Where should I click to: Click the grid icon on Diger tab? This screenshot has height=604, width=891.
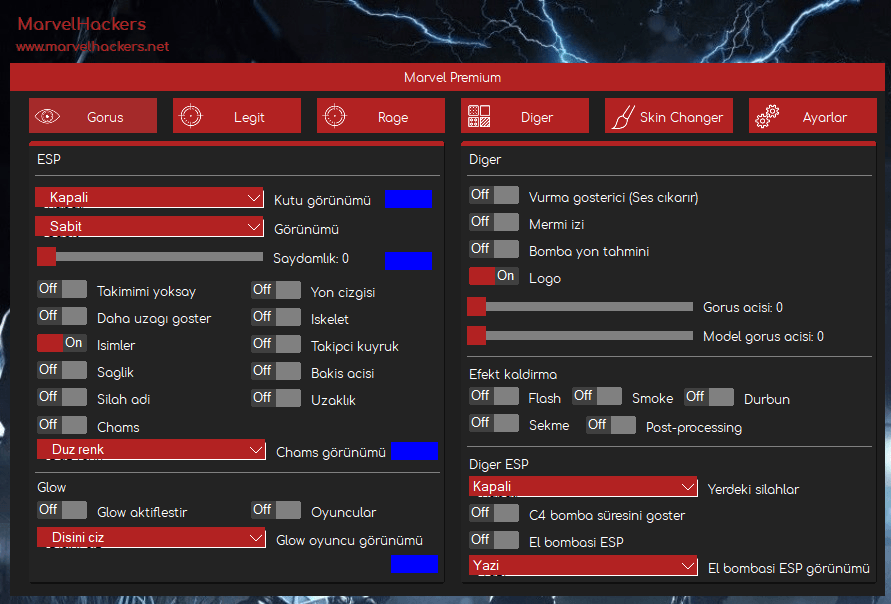479,116
